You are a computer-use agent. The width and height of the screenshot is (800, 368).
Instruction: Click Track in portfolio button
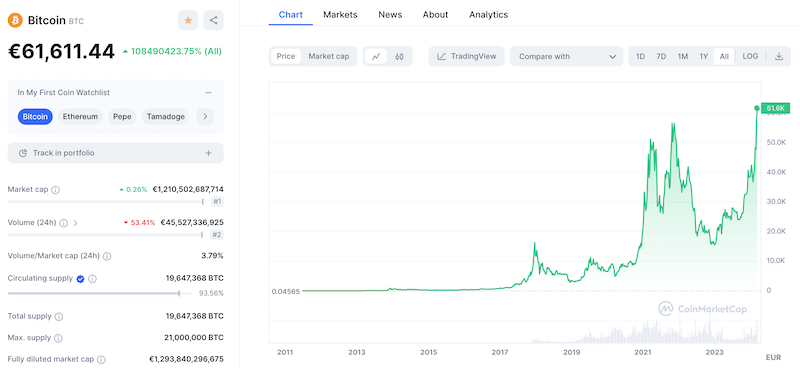[x=115, y=153]
